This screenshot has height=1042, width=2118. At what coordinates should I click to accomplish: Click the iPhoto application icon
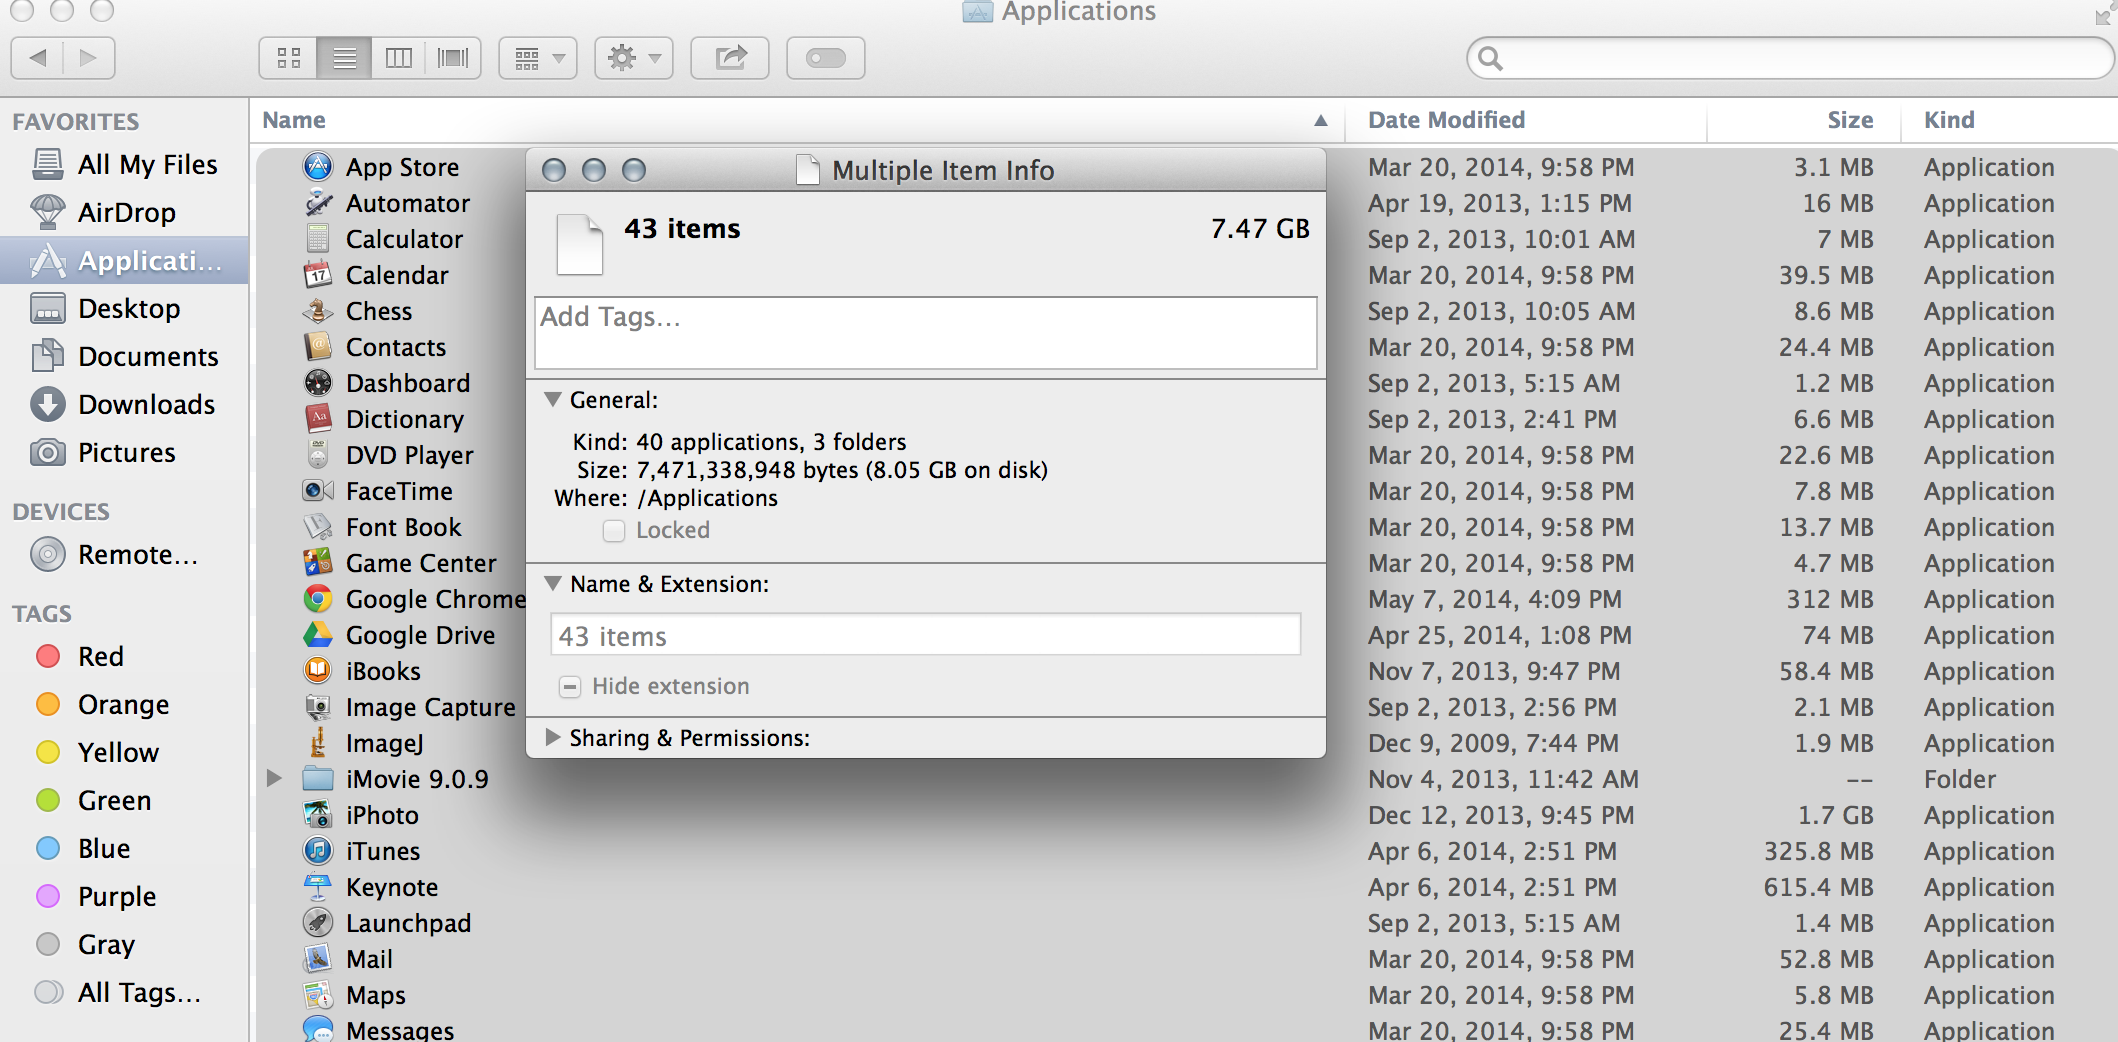point(318,814)
